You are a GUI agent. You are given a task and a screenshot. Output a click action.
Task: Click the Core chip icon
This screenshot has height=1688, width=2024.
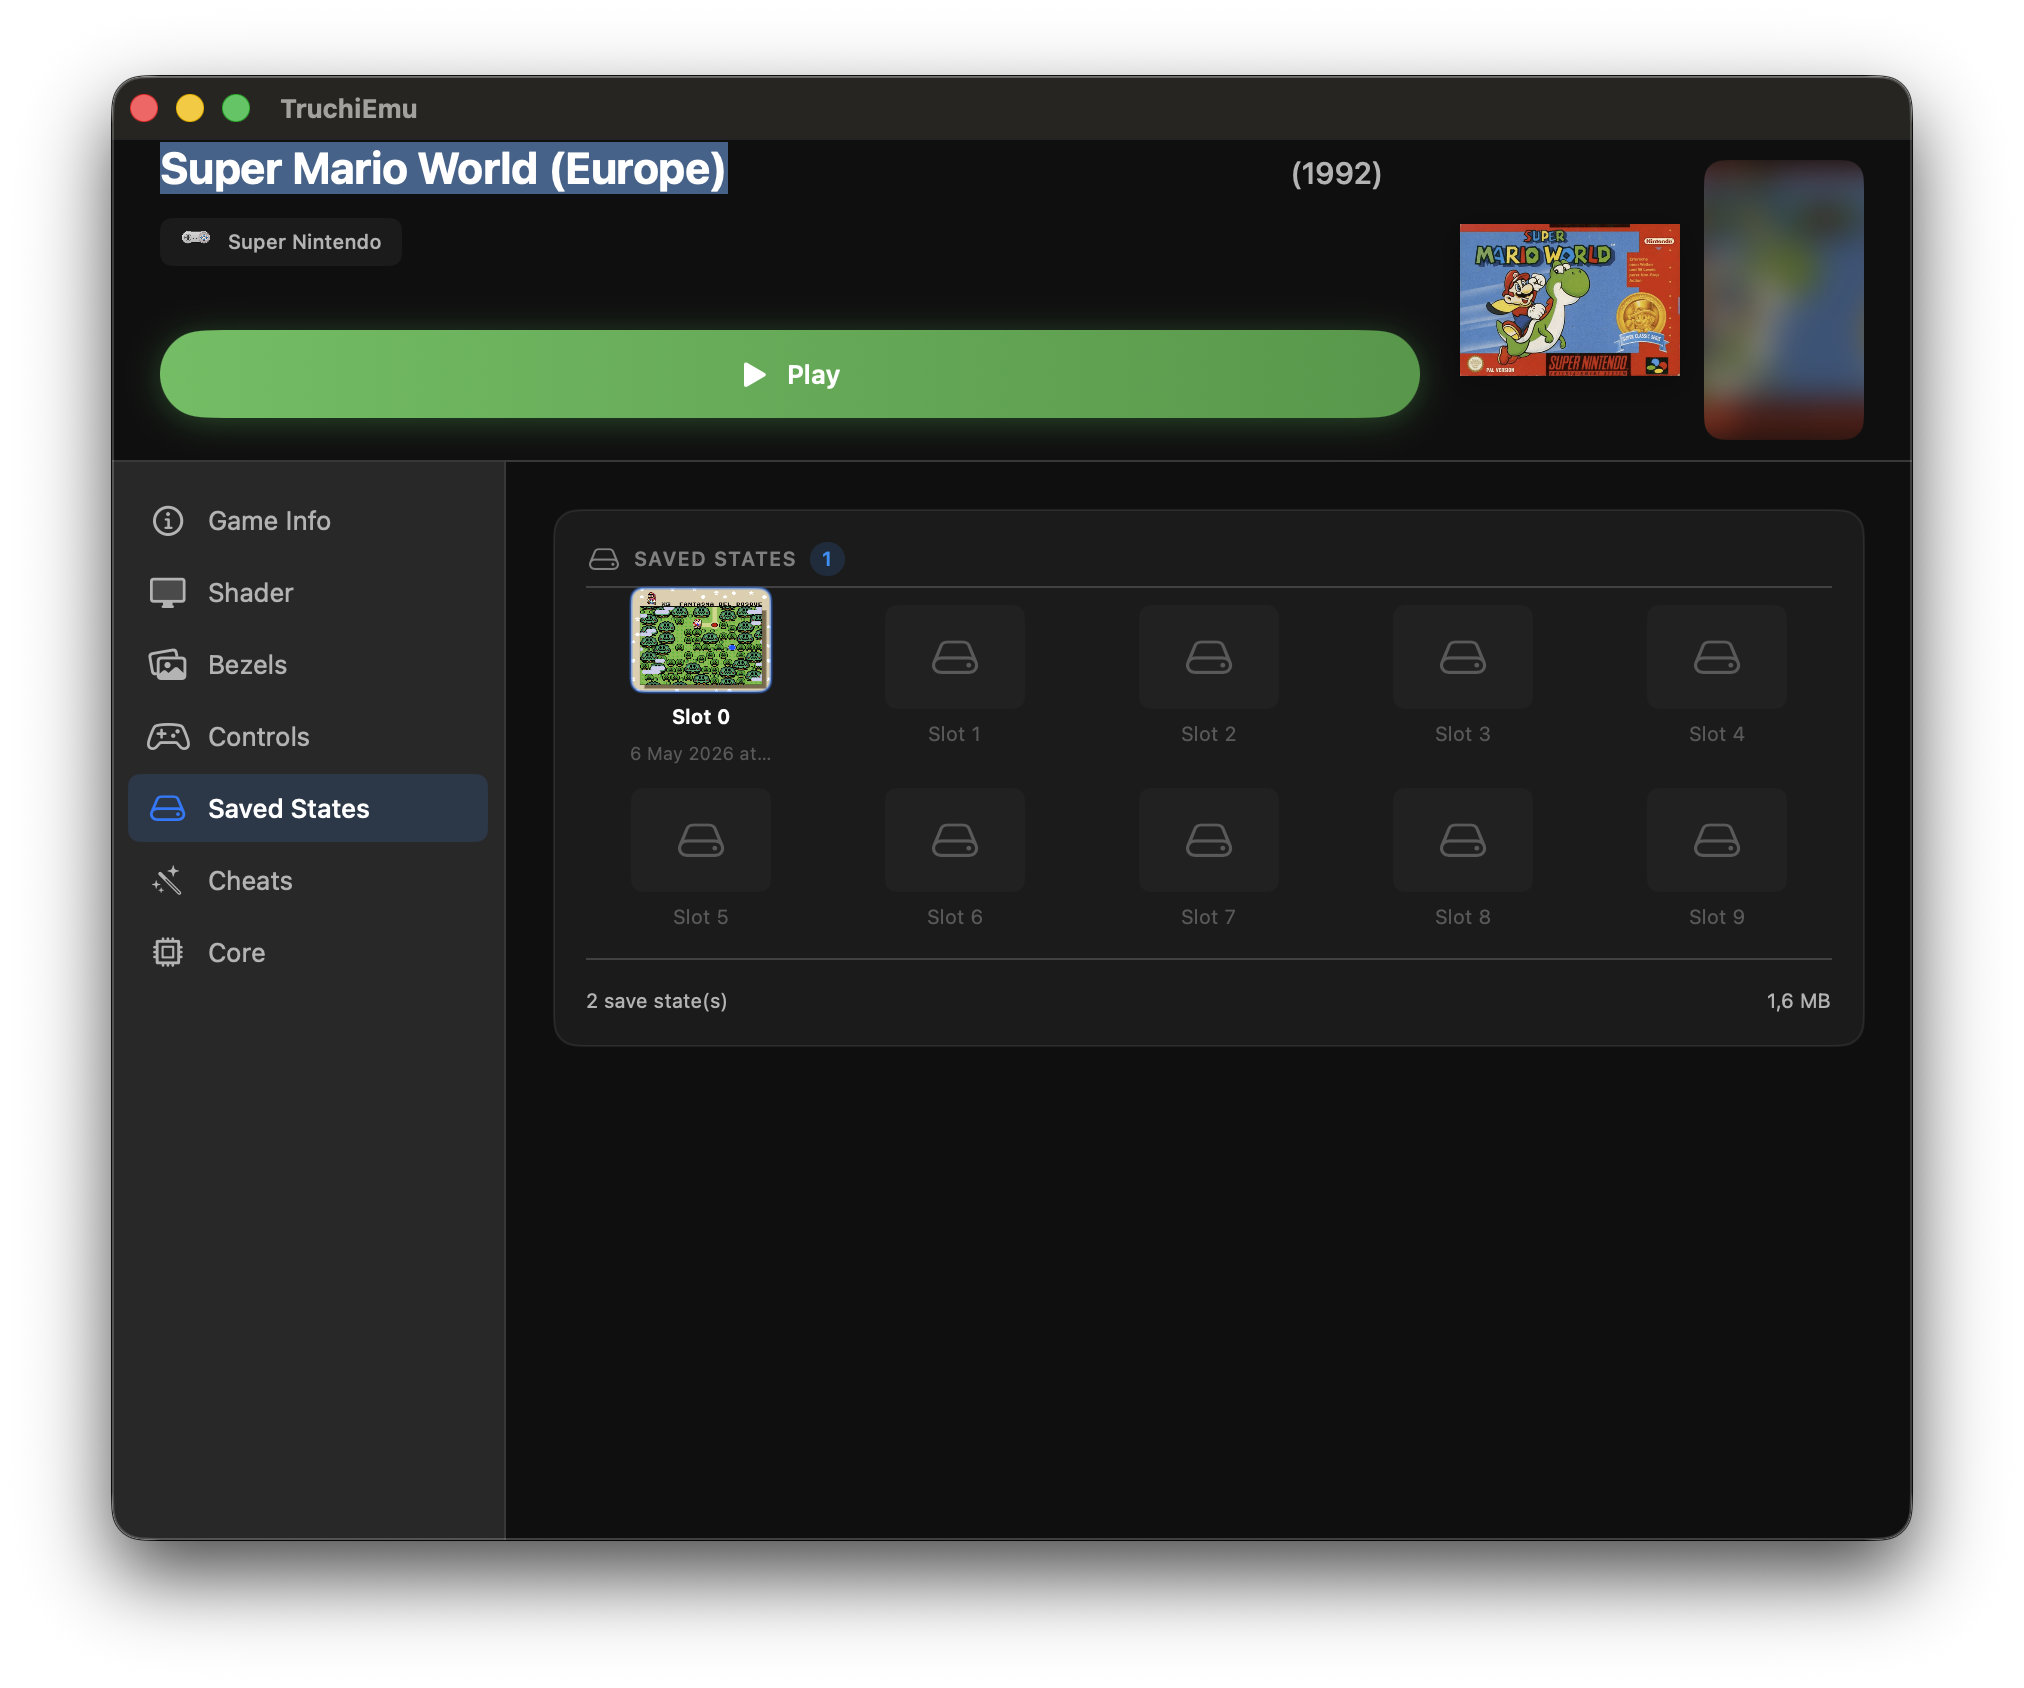[x=168, y=953]
